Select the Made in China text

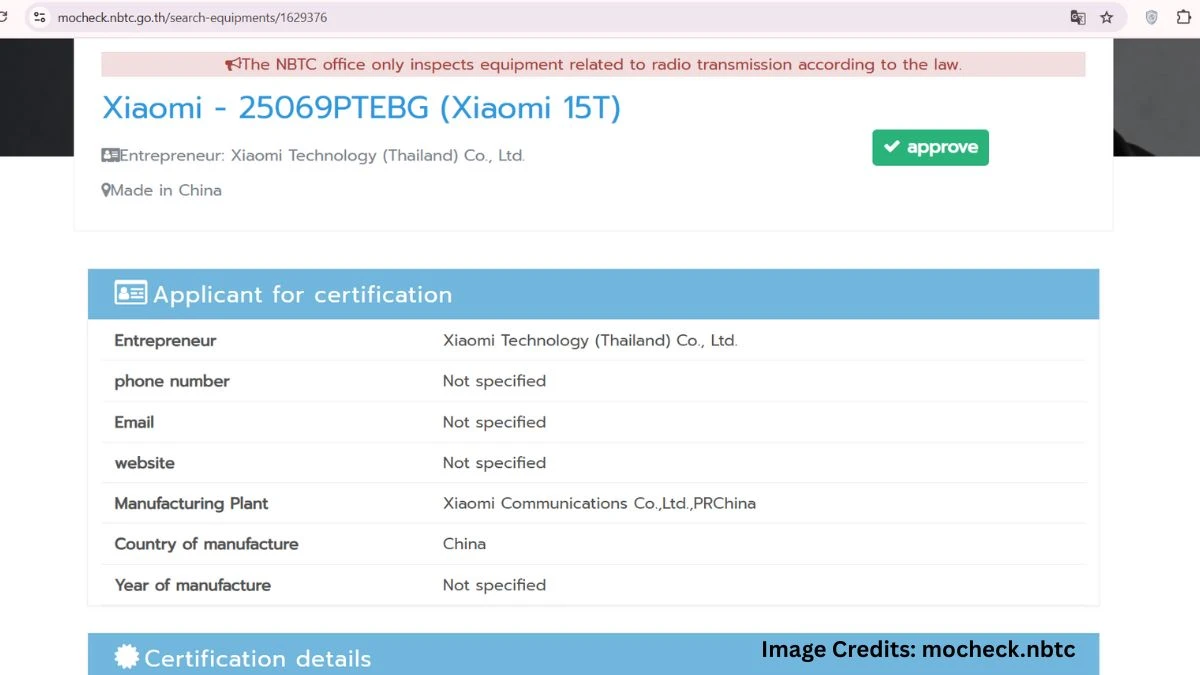click(166, 190)
